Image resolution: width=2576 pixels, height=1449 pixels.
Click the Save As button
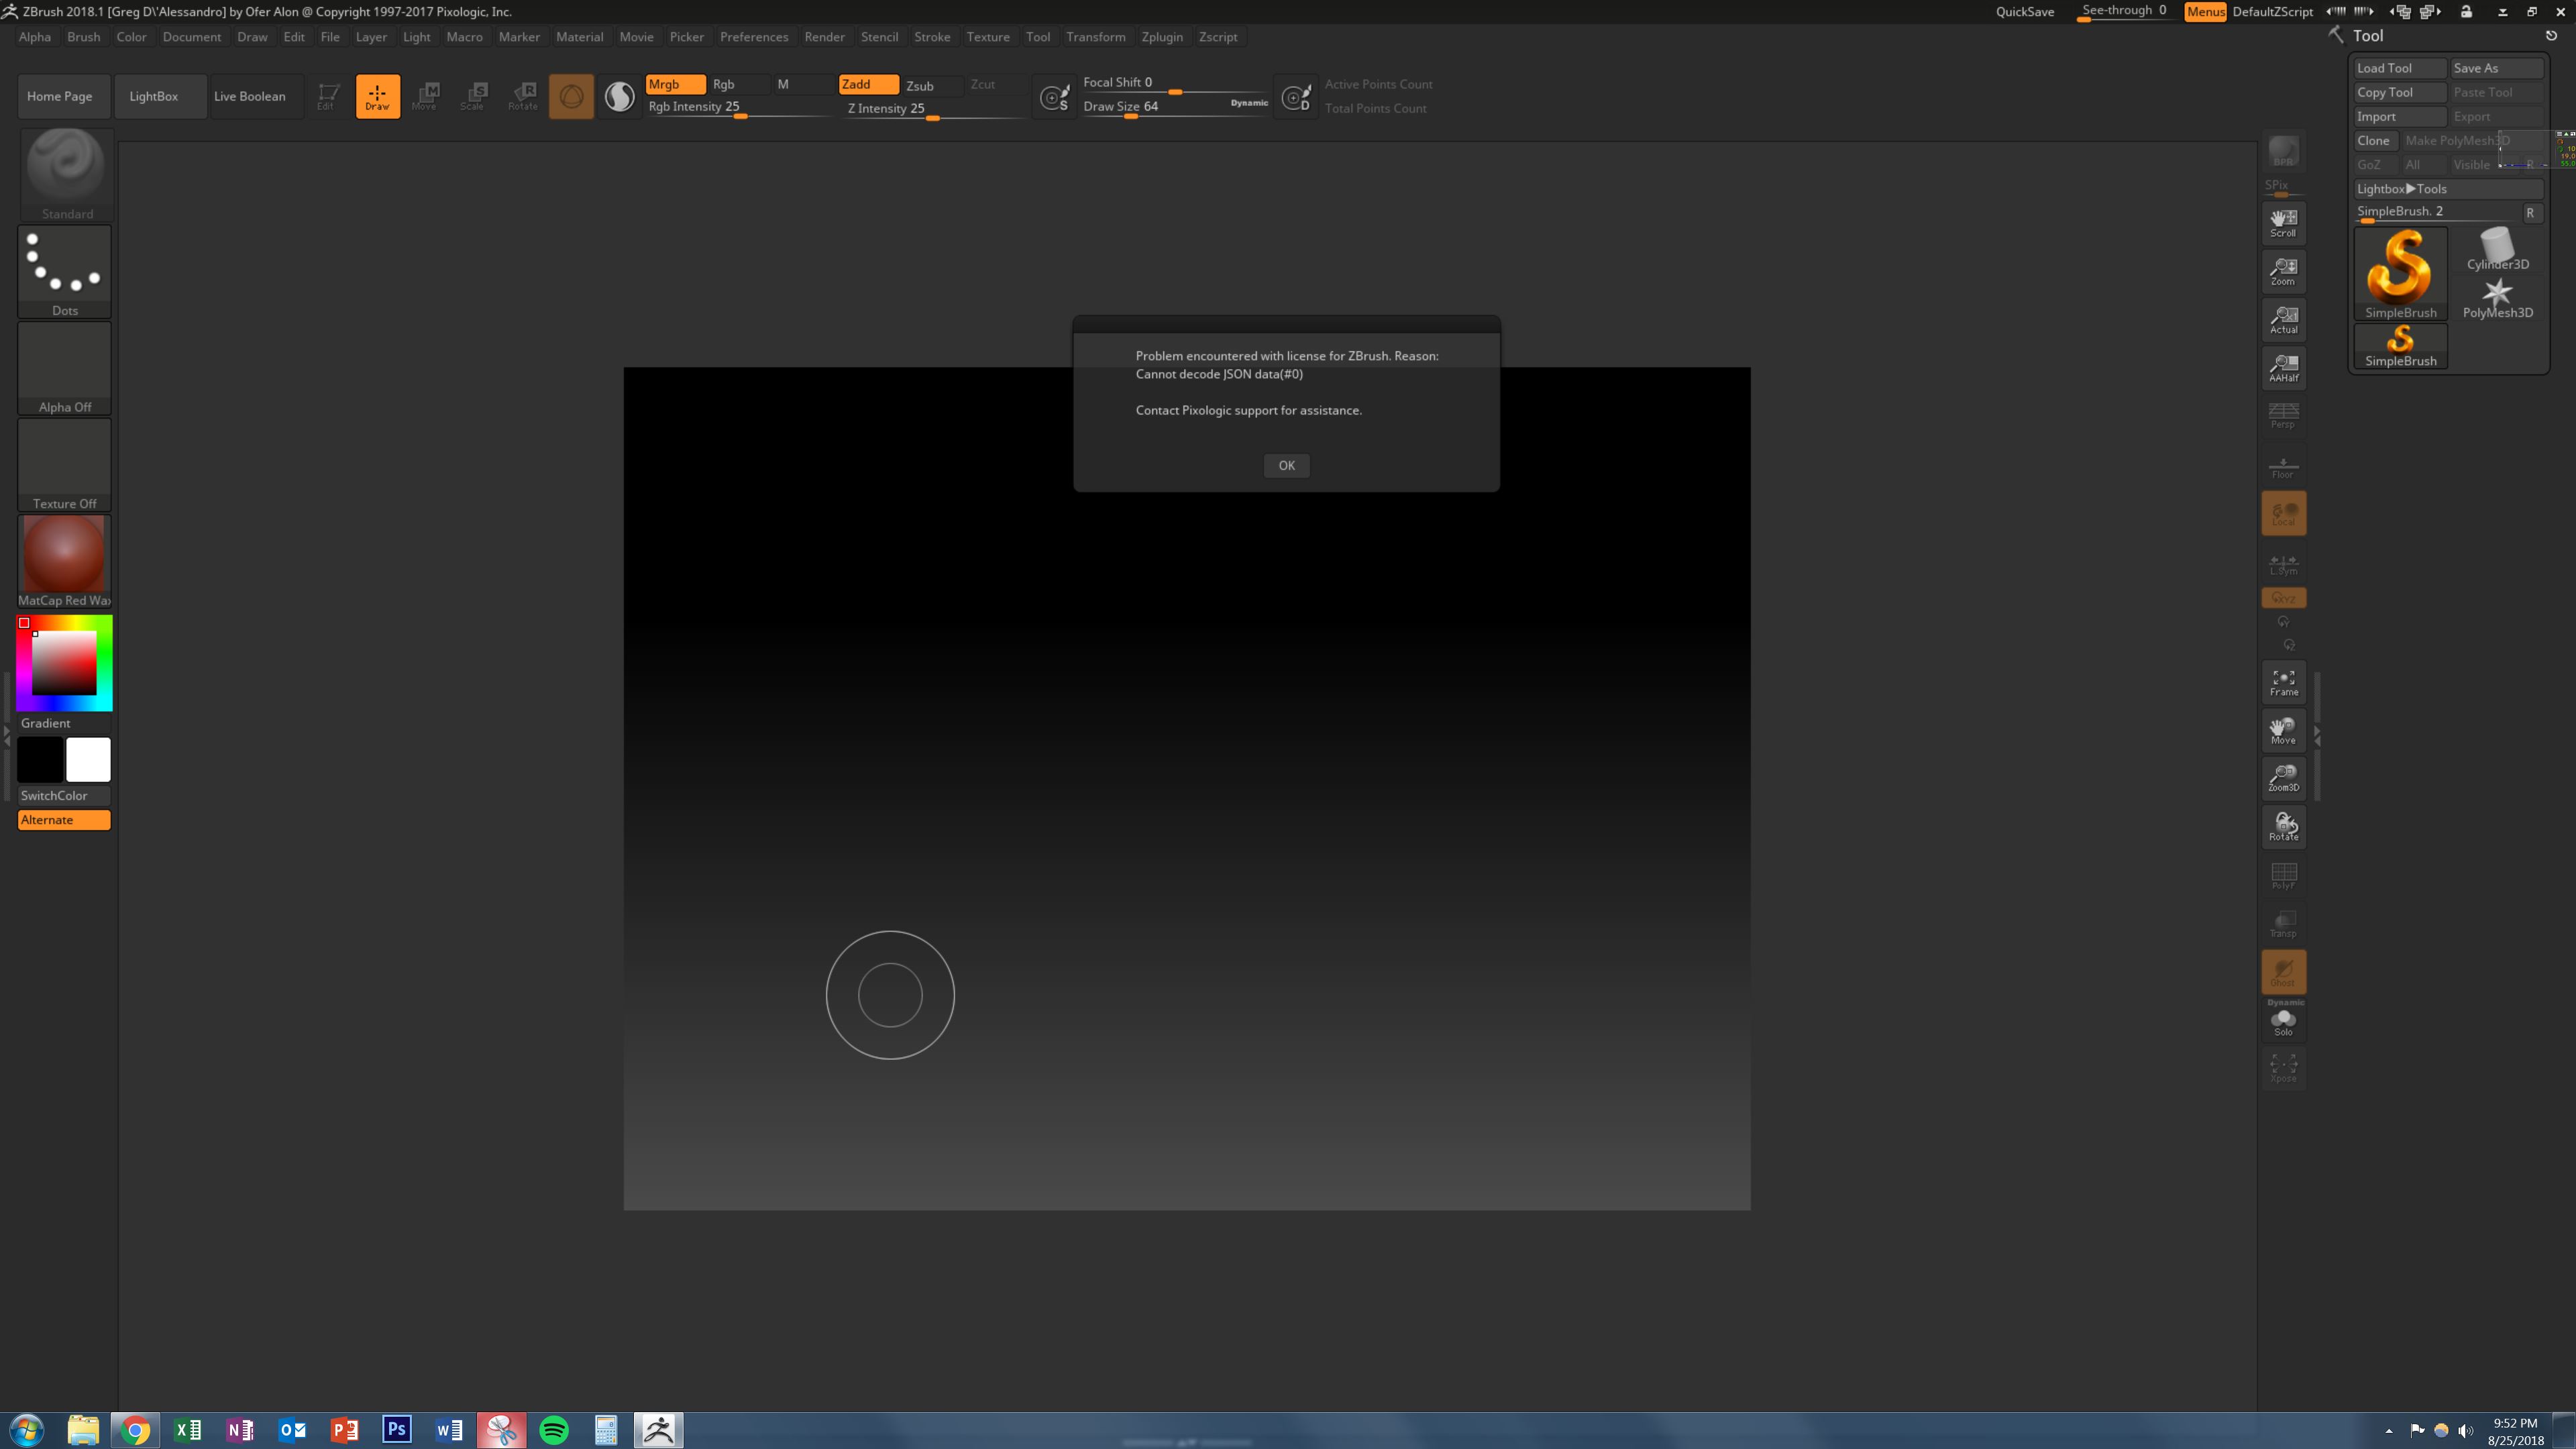pos(2496,67)
